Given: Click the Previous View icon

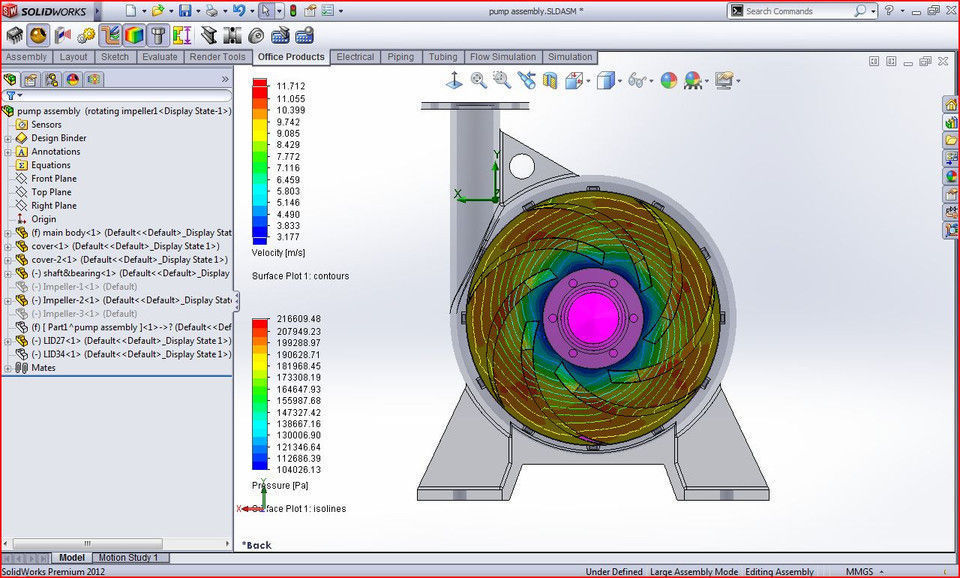Looking at the screenshot, I should coord(526,80).
